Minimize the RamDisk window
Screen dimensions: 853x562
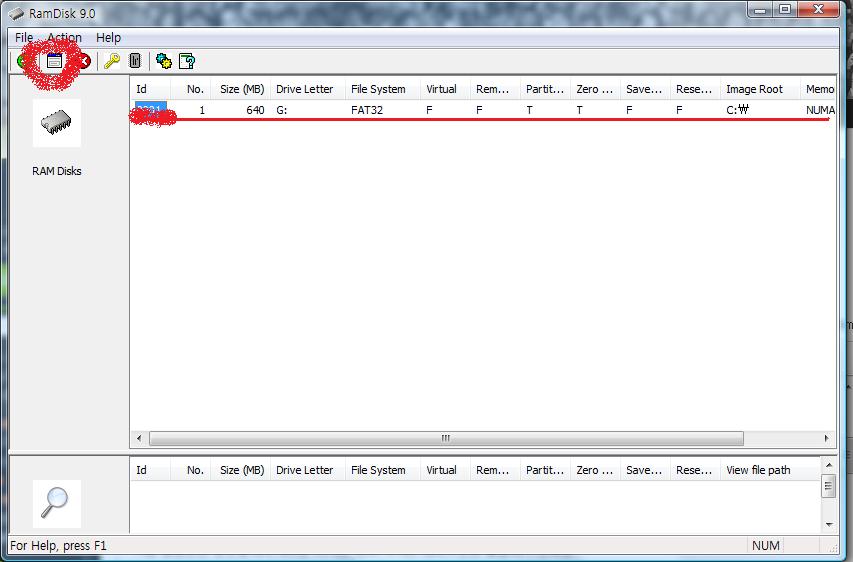761,9
